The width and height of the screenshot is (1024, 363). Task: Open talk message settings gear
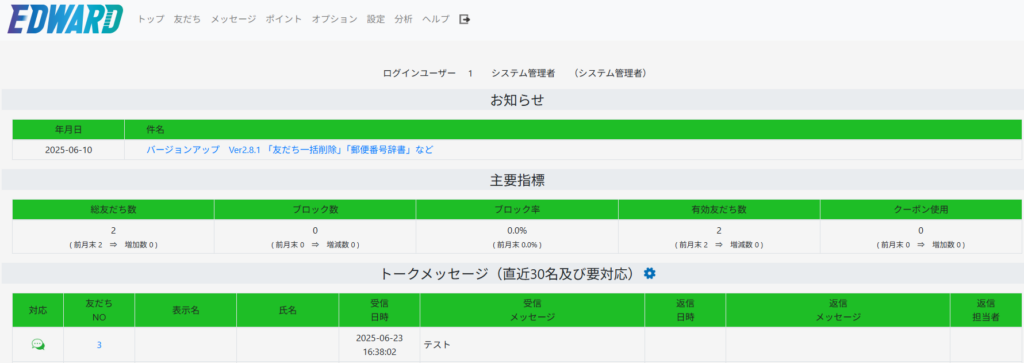(x=649, y=274)
